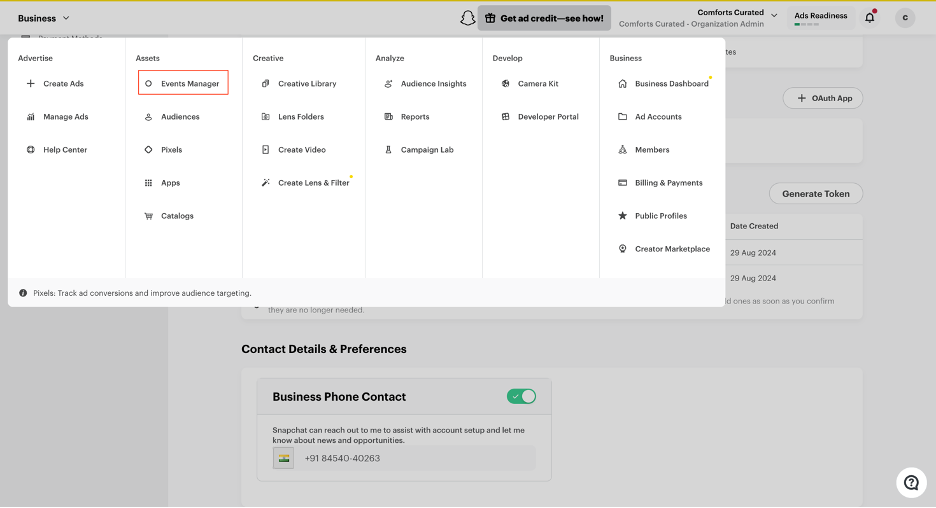
Task: Open the notifications bell
Action: tap(870, 17)
